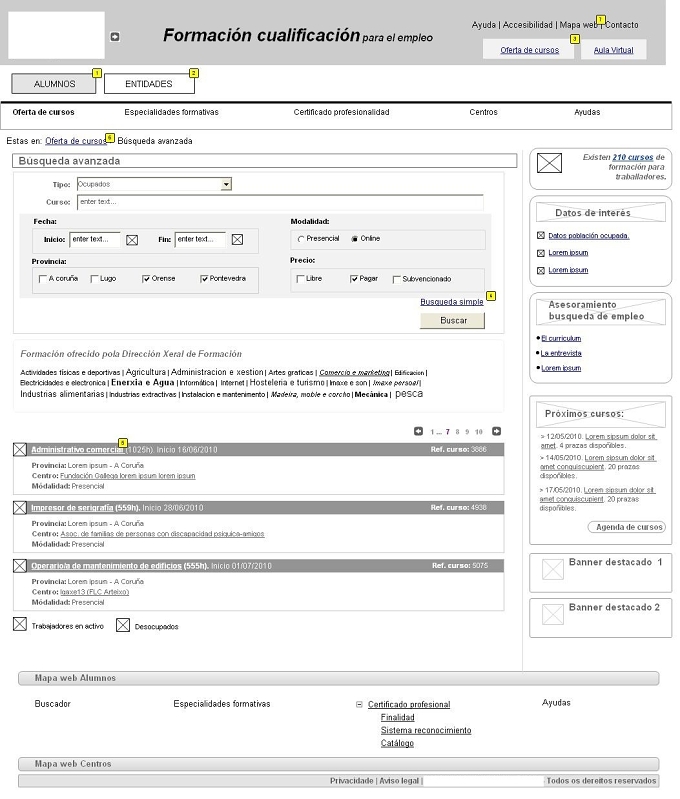
Task: Click the Fin date input field
Action: 200,239
